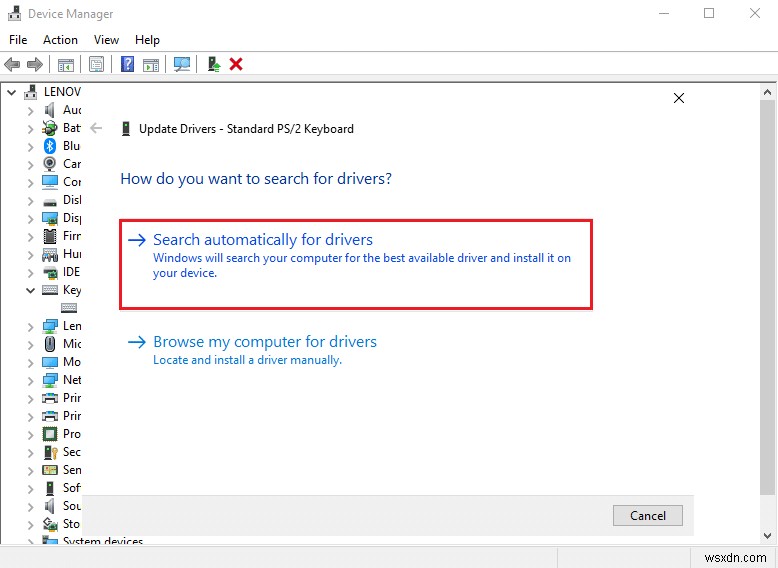Click the toolbar Forward arrow icon
The height and width of the screenshot is (568, 778).
click(35, 64)
